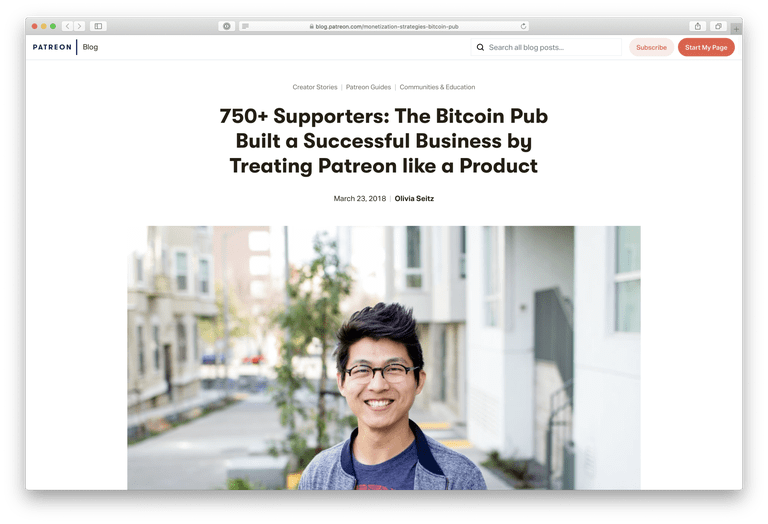Viewport: 768px width, 524px height.
Task: Open the Creator Stories category
Action: (315, 87)
